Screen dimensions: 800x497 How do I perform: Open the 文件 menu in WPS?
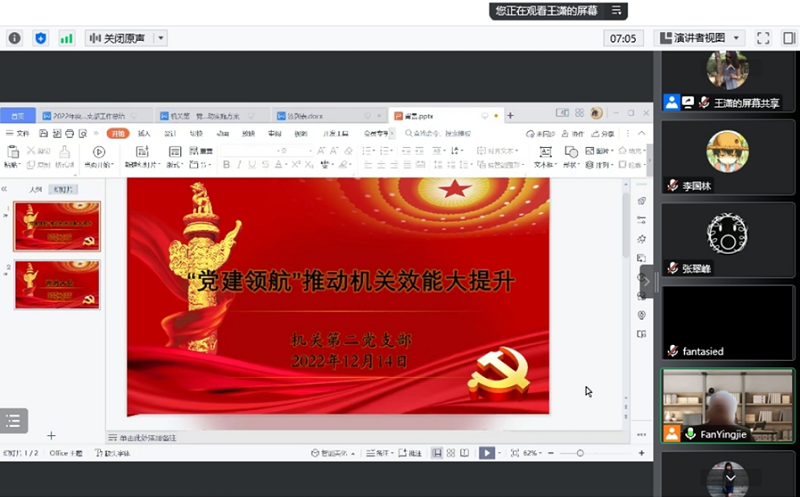pos(18,134)
